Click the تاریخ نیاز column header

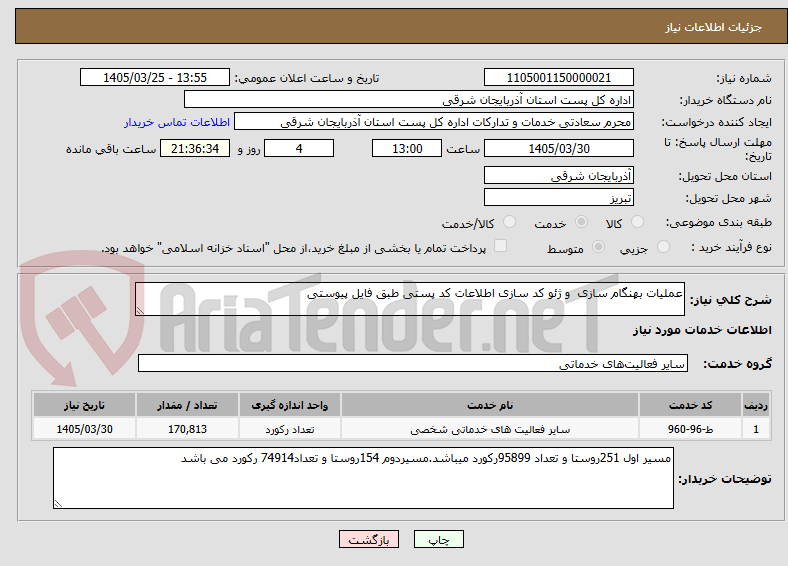click(84, 405)
